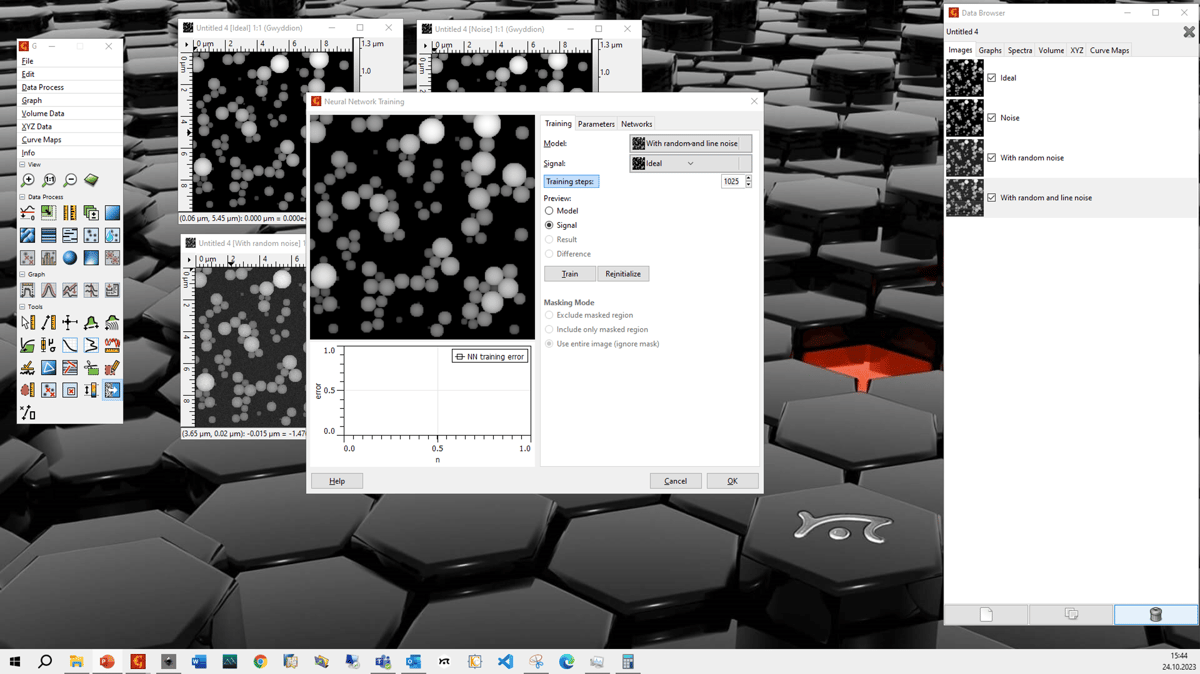The image size is (1200, 674).
Task: Click the trash delete icon in Data Browser
Action: [1155, 614]
